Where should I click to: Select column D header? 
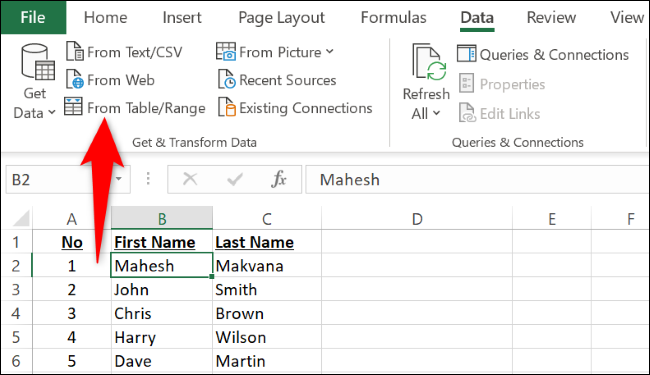(417, 218)
